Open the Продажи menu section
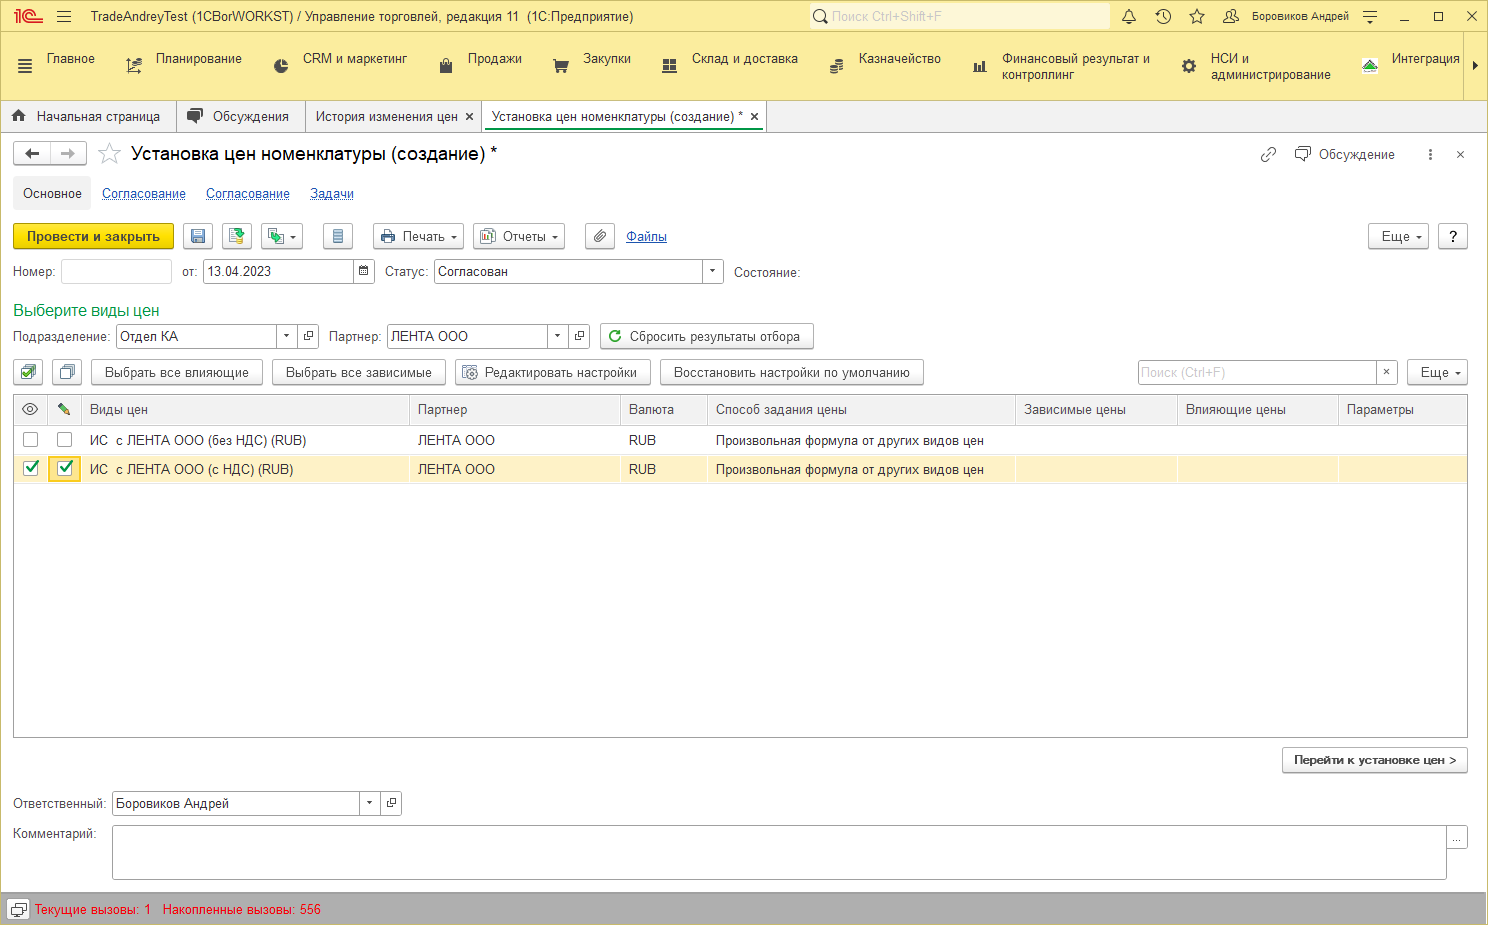 pyautogui.click(x=494, y=59)
